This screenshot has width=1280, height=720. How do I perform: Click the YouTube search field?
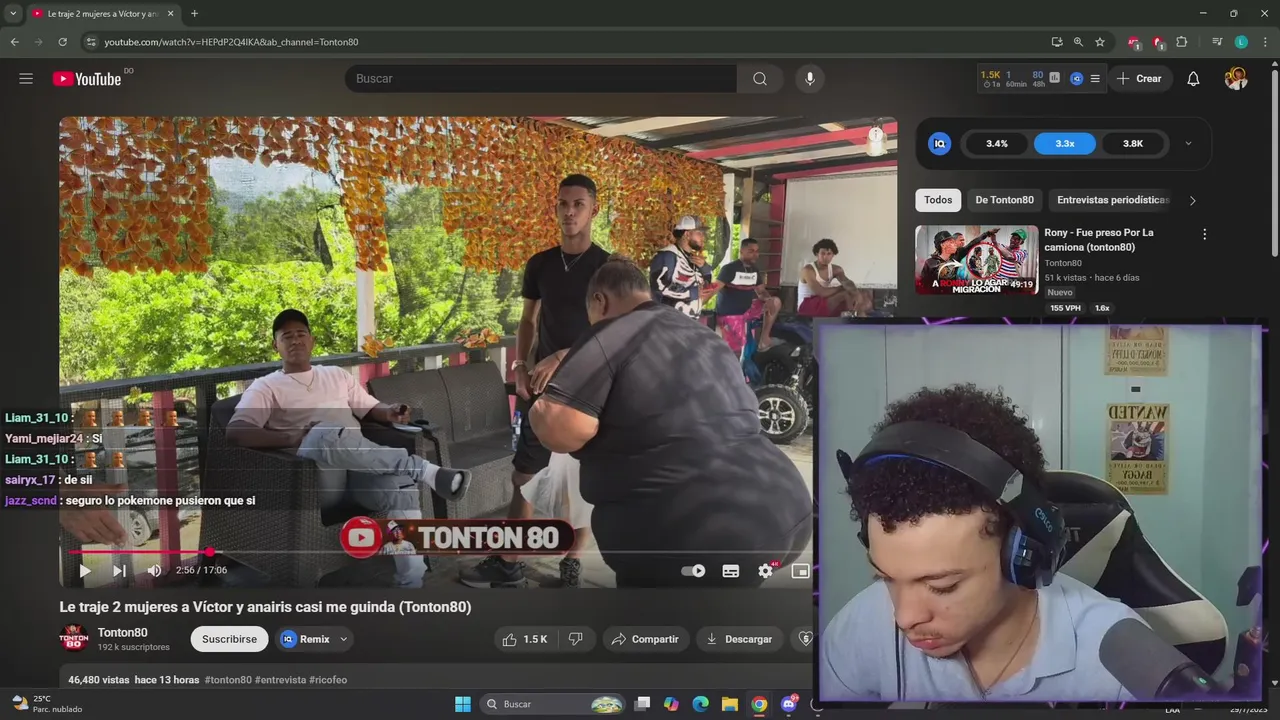point(540,79)
